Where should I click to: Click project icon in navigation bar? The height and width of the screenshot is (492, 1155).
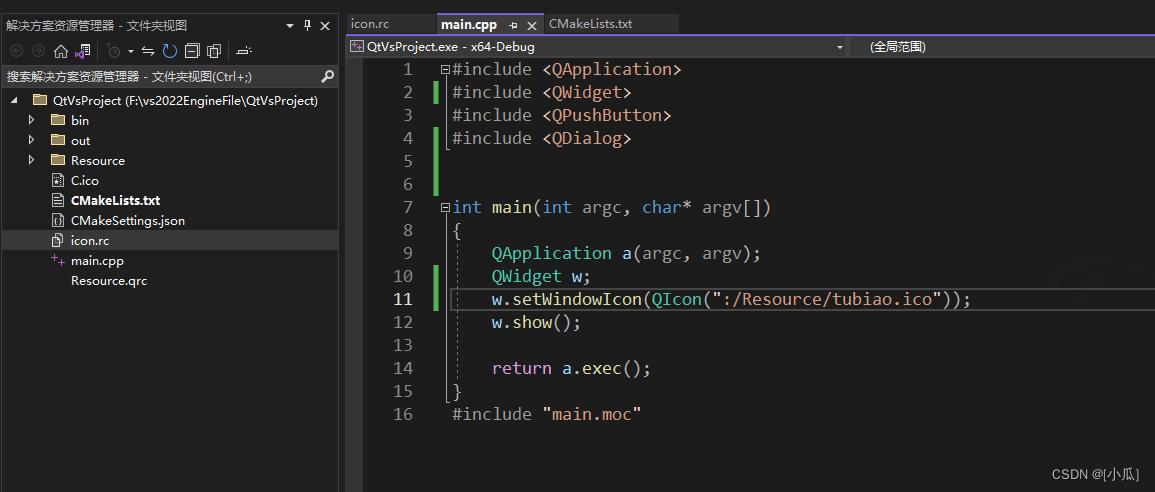(357, 46)
